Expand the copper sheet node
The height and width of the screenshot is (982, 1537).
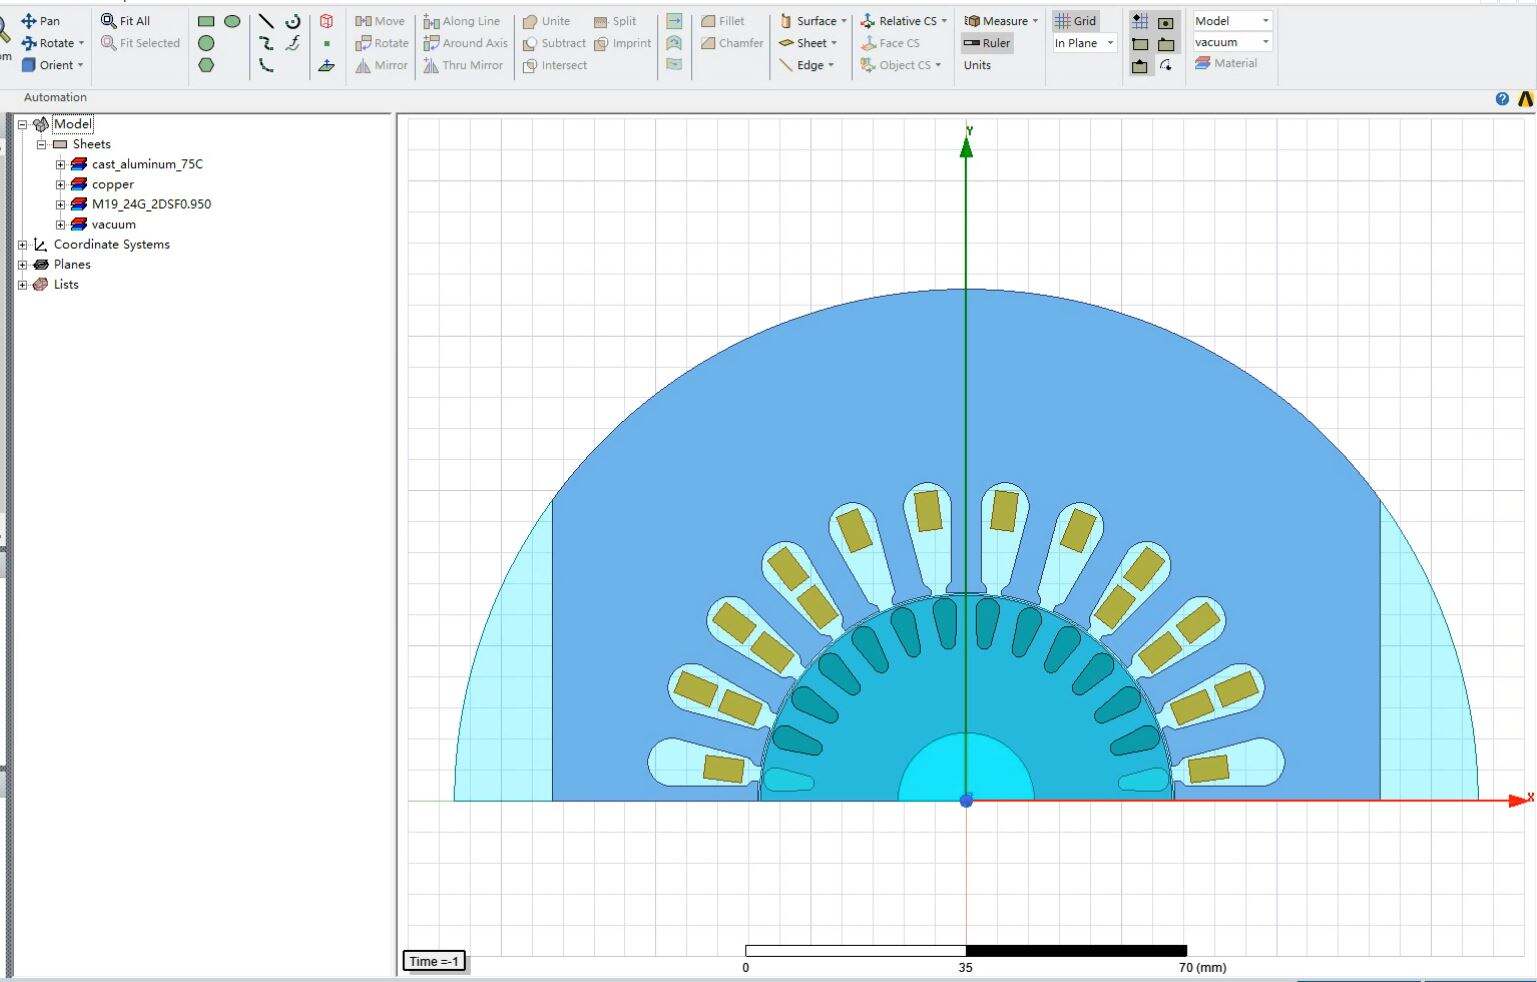click(60, 184)
